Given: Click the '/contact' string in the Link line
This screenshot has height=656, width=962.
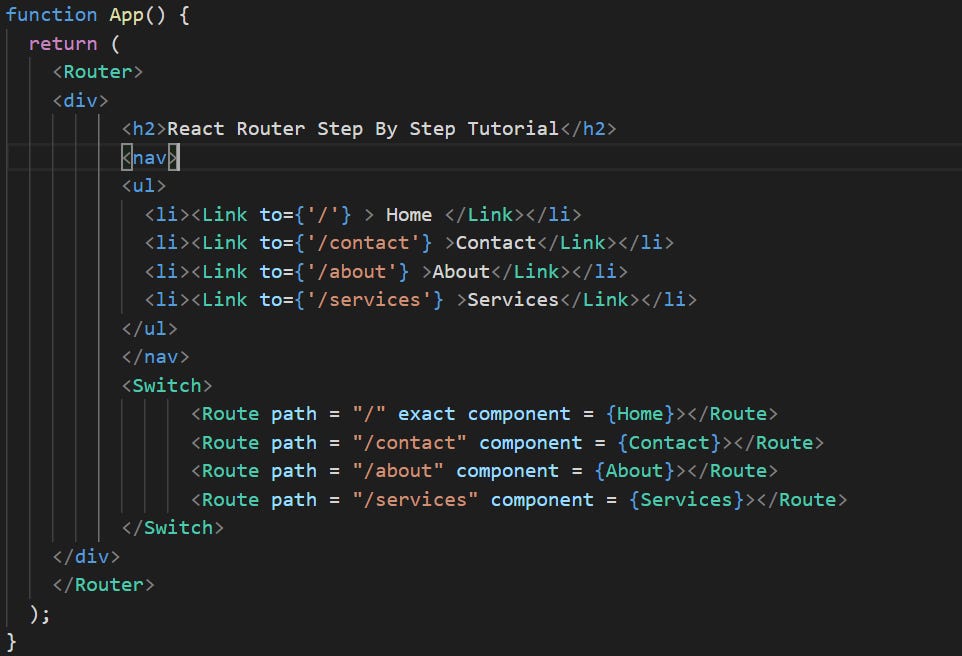Looking at the screenshot, I should coord(363,243).
